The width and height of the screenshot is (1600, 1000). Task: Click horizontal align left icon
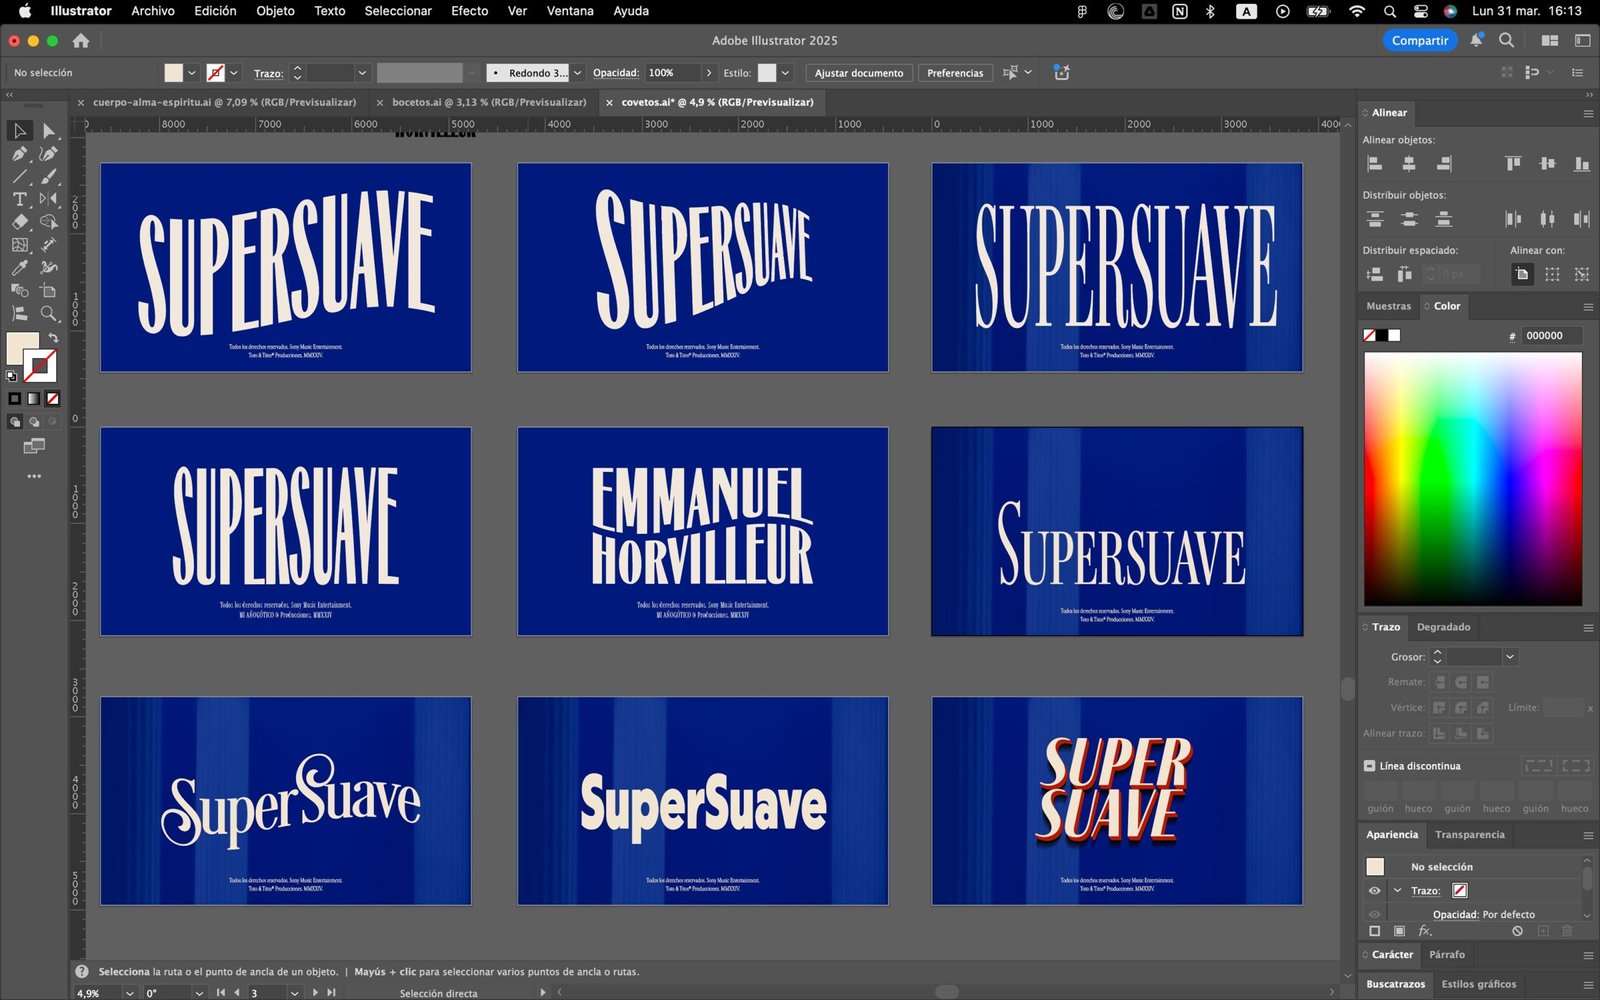coord(1375,164)
